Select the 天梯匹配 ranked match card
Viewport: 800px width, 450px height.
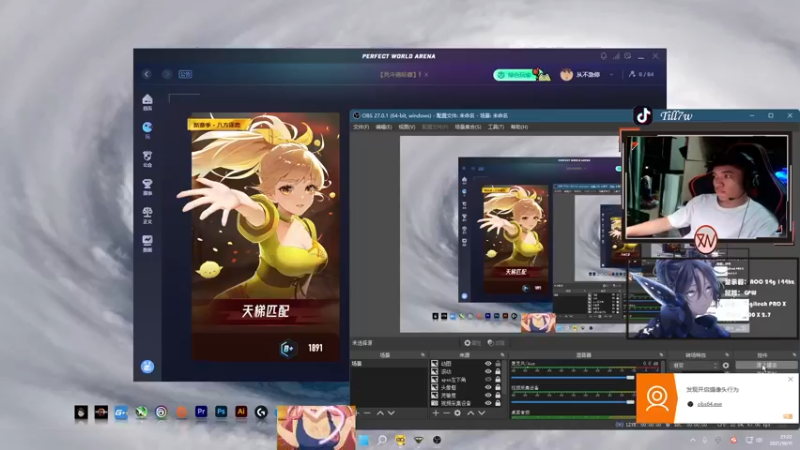point(265,237)
